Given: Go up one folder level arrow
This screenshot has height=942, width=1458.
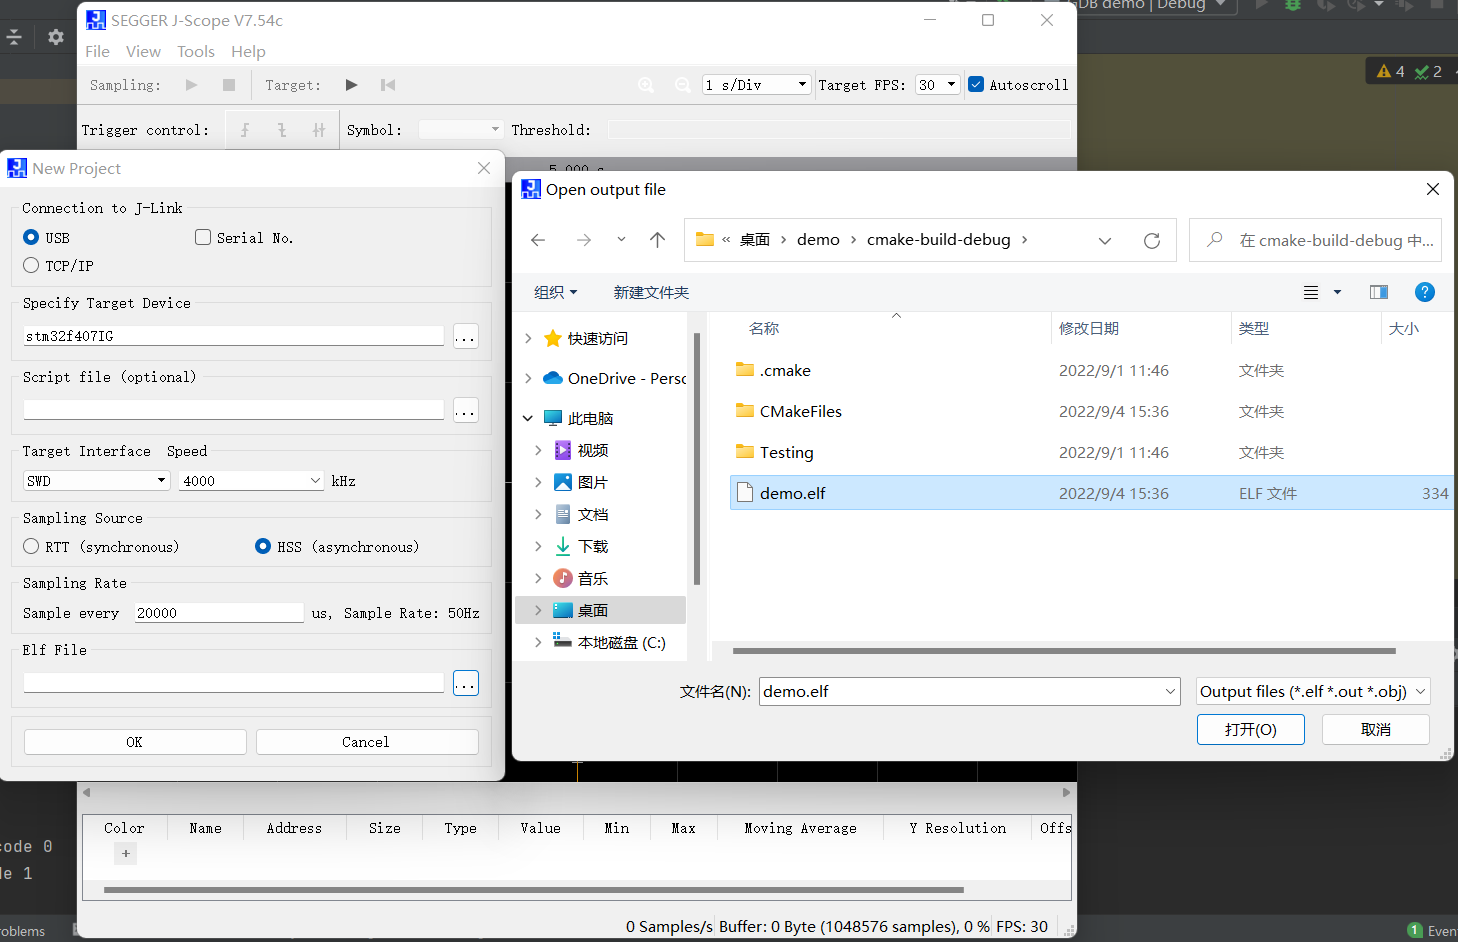Looking at the screenshot, I should click(657, 240).
